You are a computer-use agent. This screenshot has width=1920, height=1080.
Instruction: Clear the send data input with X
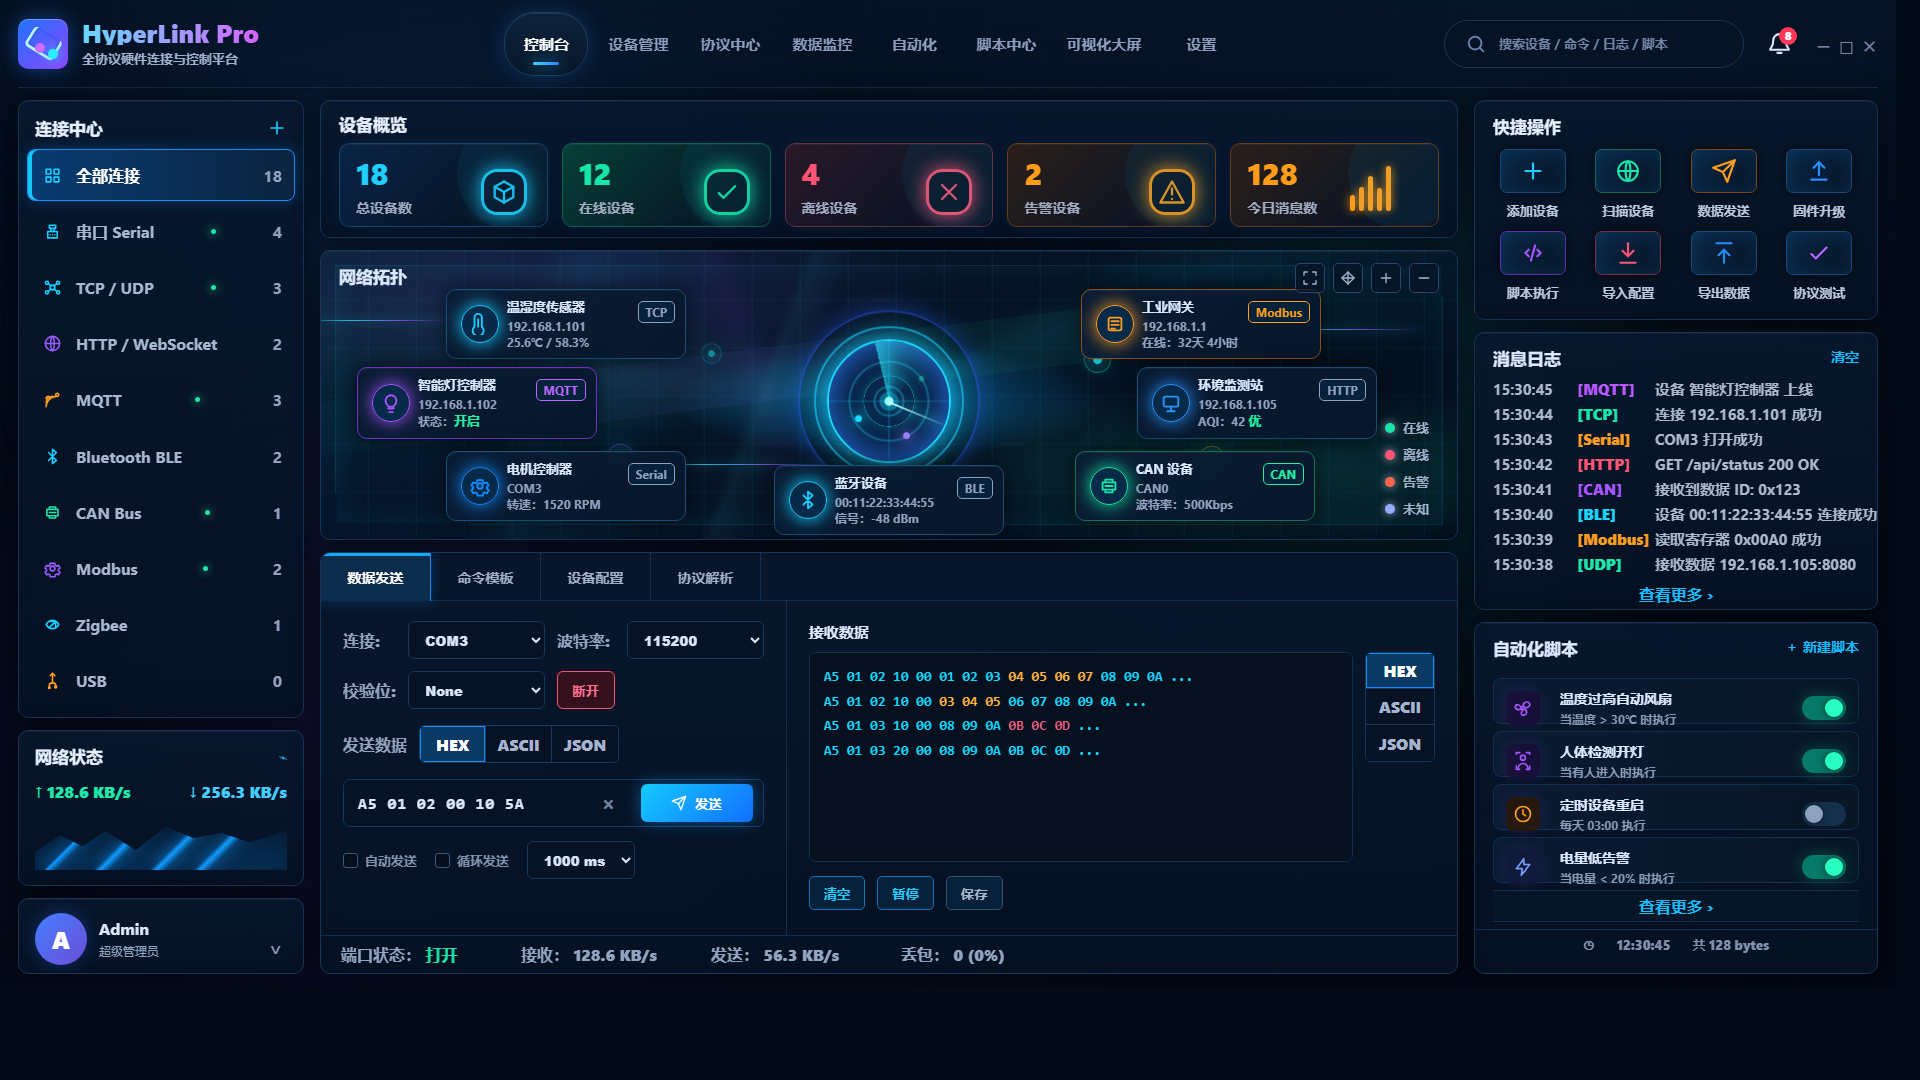pos(608,804)
